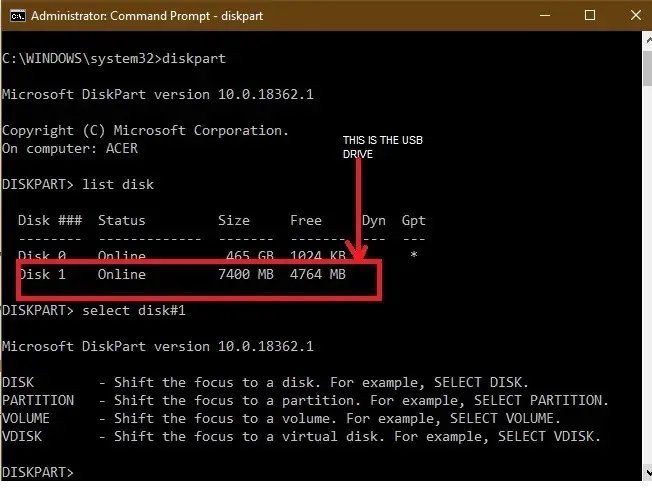Click the vertical scrollbar thumb
The width and height of the screenshot is (652, 490).
[x=648, y=69]
